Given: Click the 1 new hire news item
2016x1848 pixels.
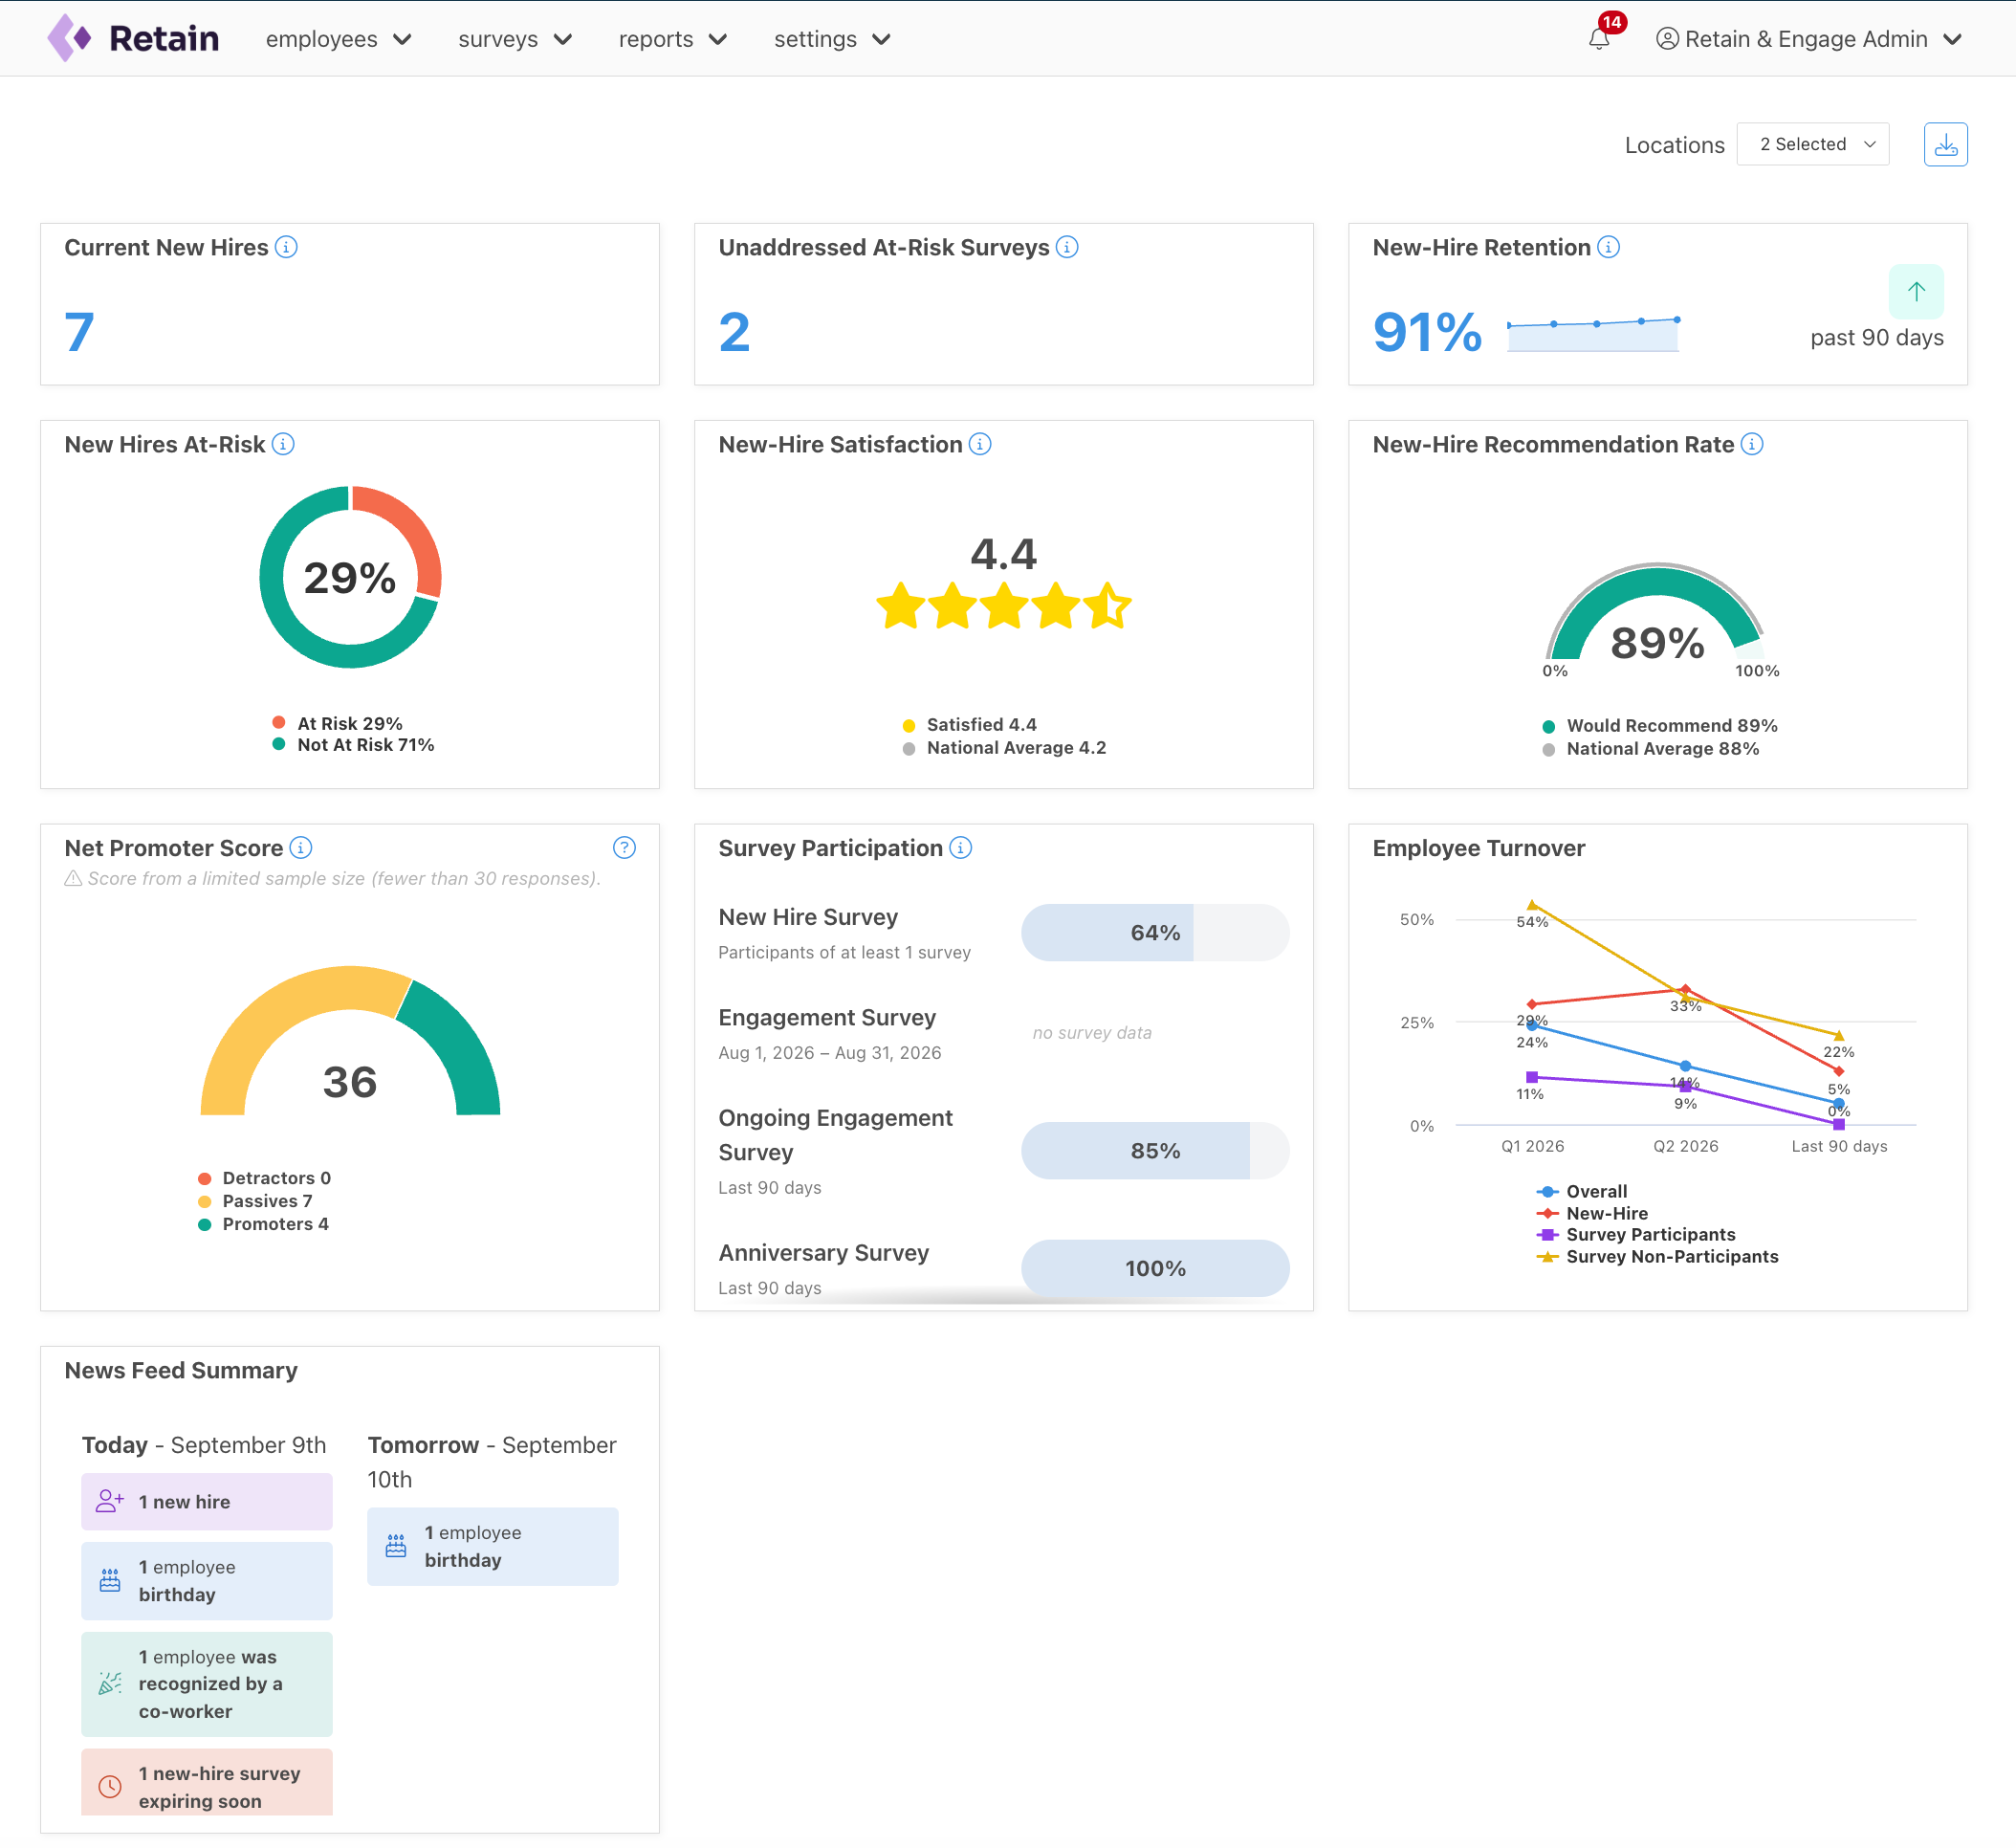Looking at the screenshot, I should point(207,1502).
